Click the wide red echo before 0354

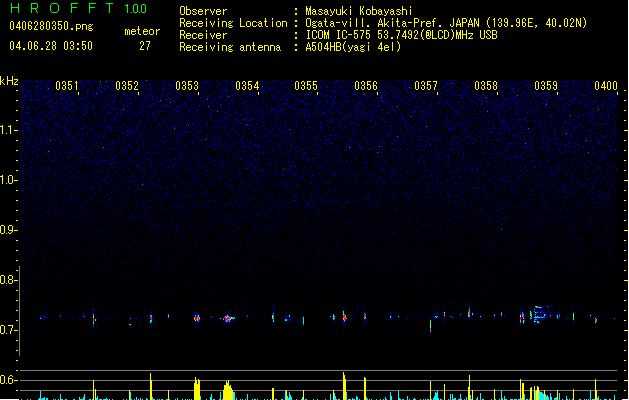(x=228, y=319)
